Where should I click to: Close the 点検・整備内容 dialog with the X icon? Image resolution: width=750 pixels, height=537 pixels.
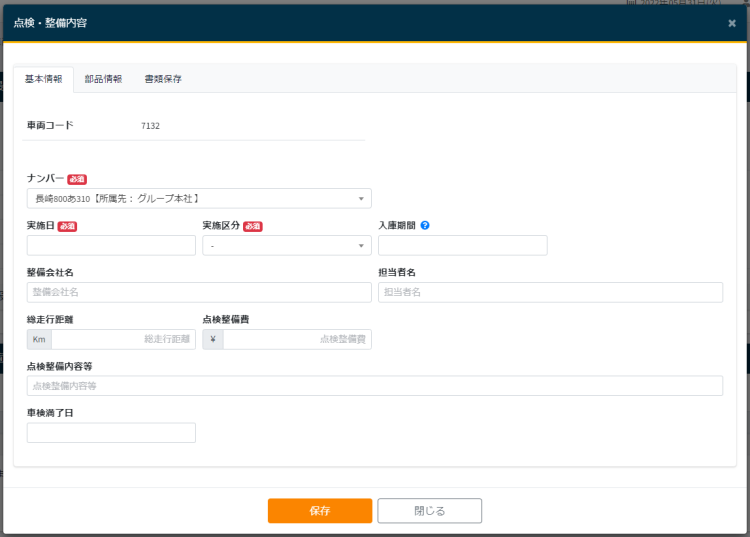(x=731, y=23)
